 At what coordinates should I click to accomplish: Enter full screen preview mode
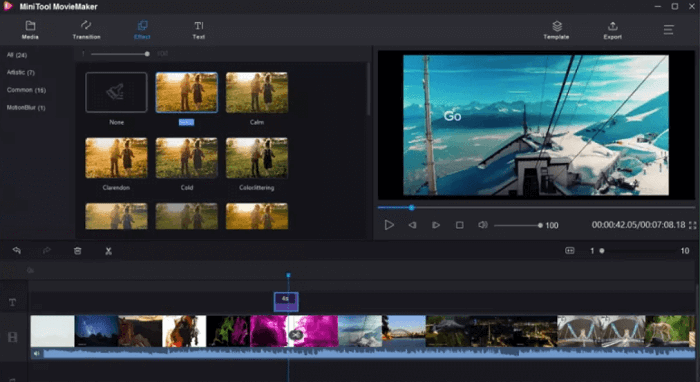693,225
